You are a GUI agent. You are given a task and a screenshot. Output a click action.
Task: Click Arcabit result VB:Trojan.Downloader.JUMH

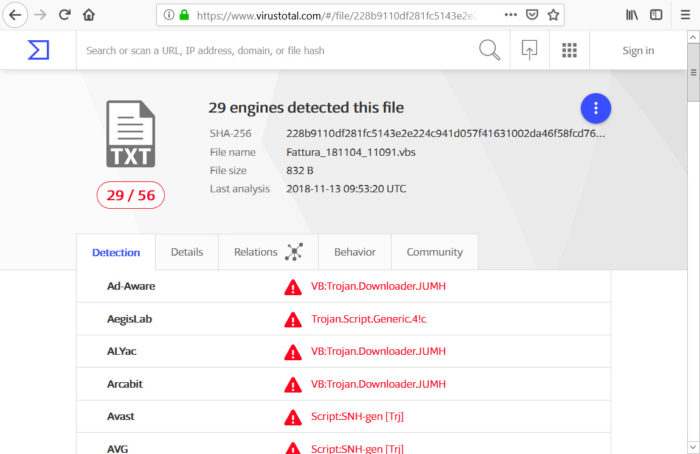[378, 384]
